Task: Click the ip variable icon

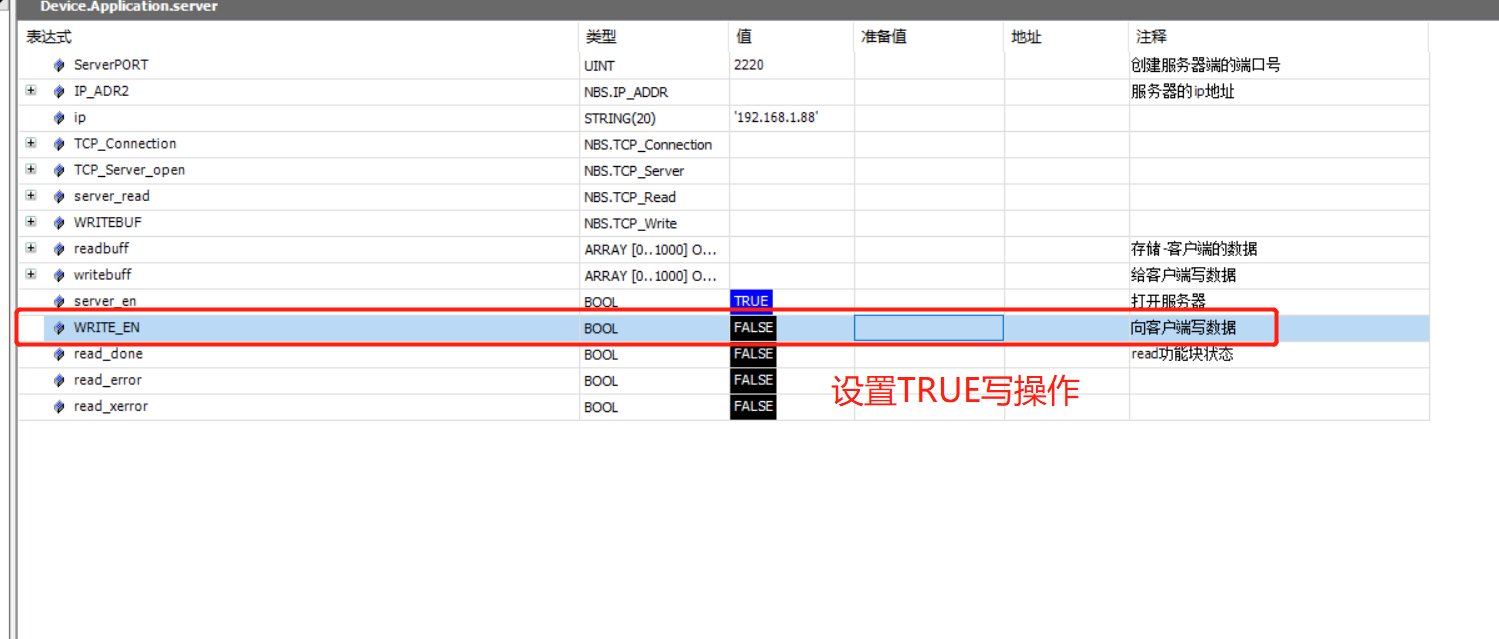Action: point(60,117)
